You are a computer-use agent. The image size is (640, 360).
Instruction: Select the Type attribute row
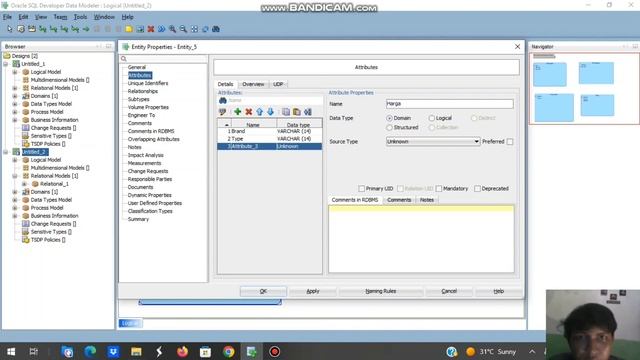(x=270, y=139)
